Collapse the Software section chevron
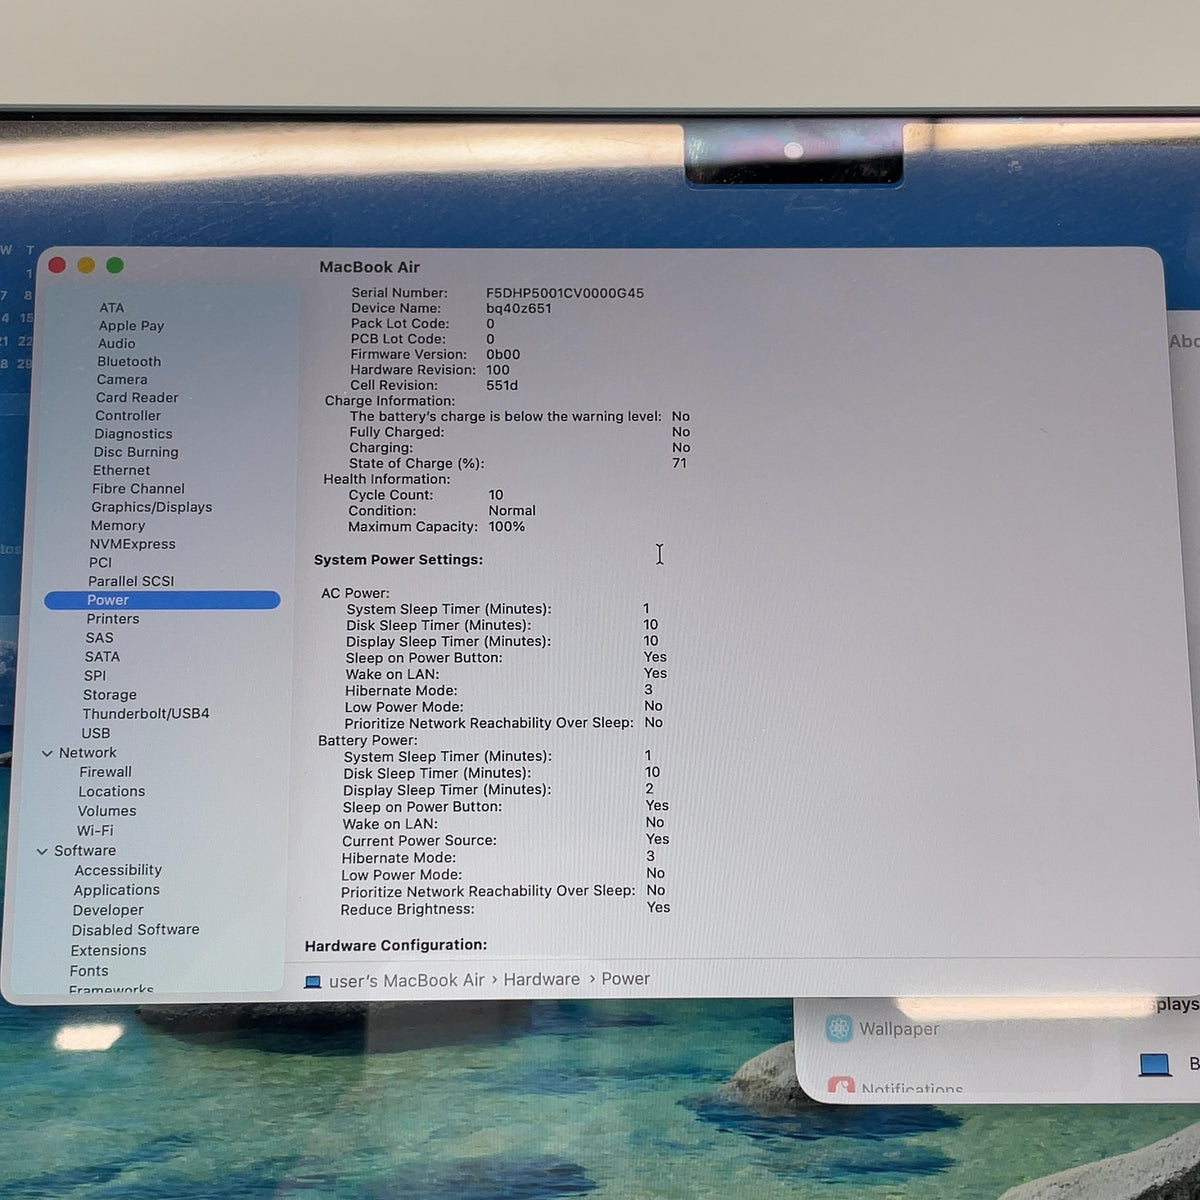Screen dimensions: 1200x1200 click(42, 851)
